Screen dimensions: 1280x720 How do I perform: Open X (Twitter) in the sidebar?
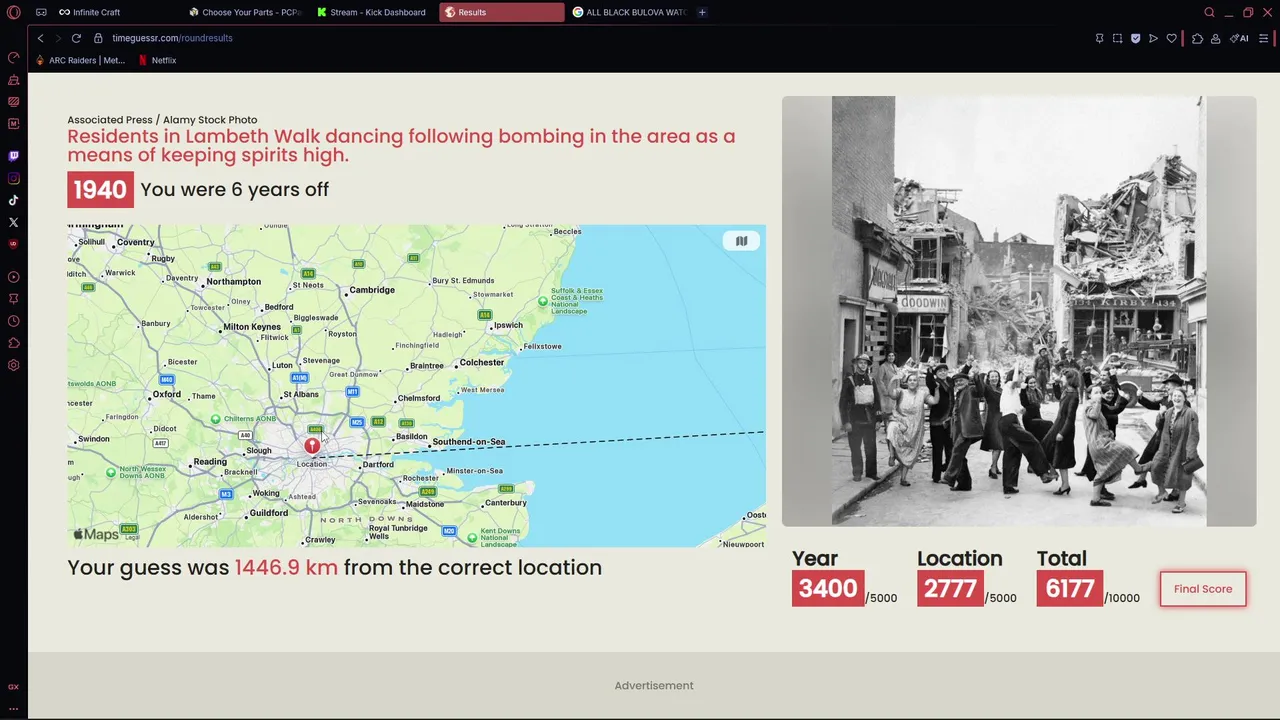pos(14,222)
